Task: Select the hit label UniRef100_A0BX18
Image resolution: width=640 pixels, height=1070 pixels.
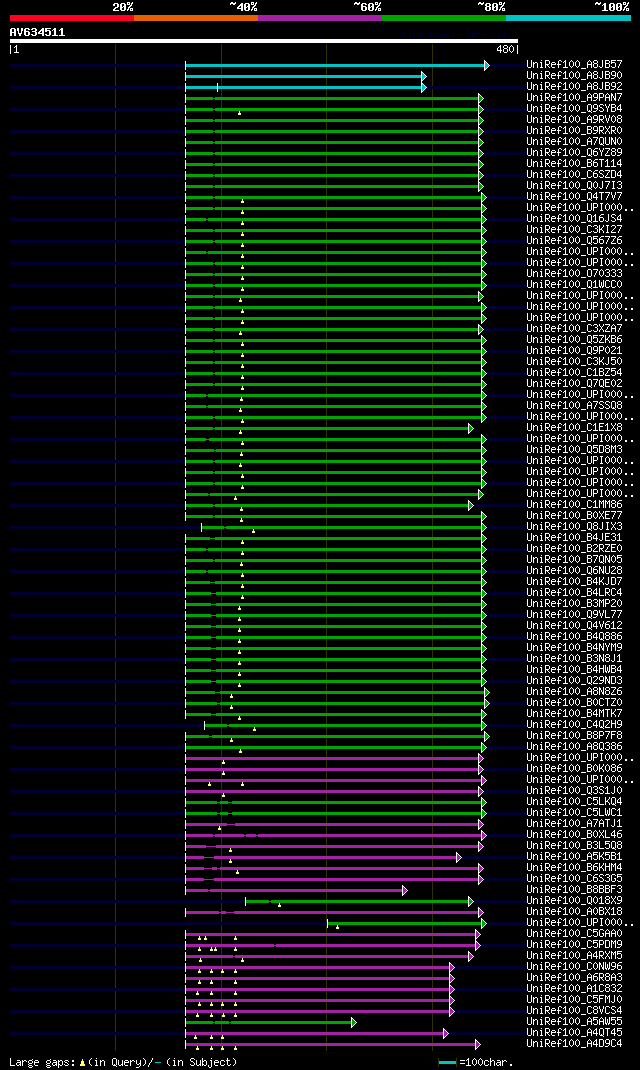Action: [x=574, y=912]
